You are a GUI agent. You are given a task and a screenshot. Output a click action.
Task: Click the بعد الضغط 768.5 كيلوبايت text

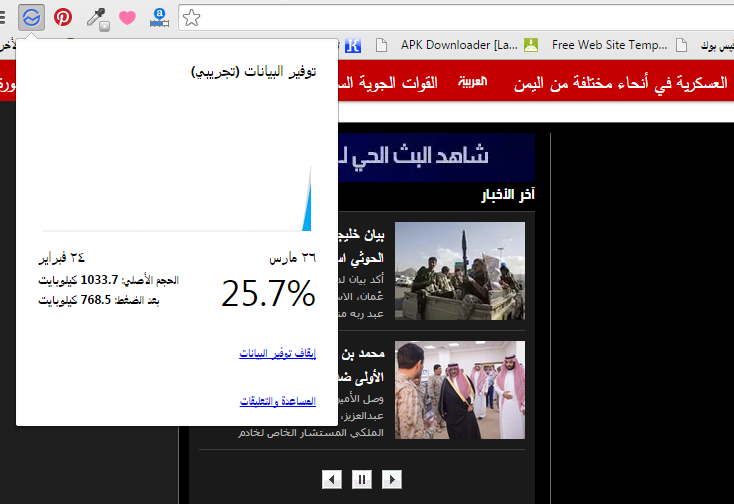coord(99,300)
